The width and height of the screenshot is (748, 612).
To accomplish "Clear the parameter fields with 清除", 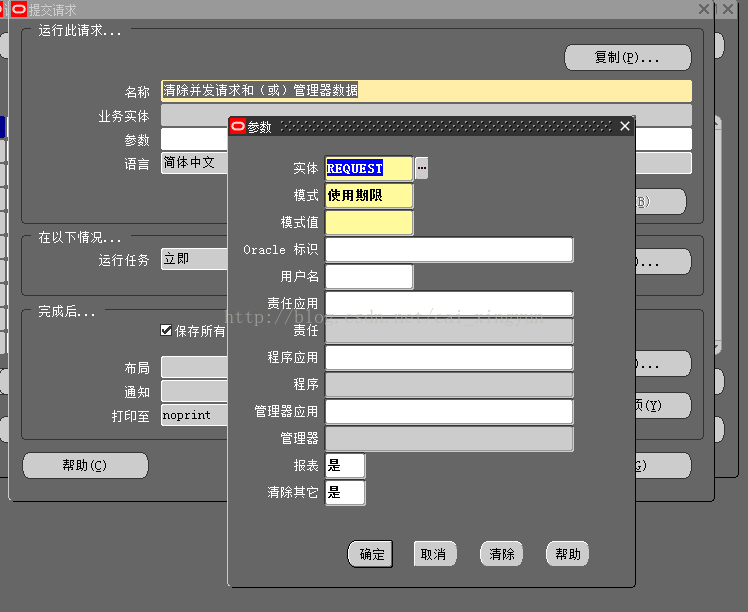I will (x=501, y=554).
